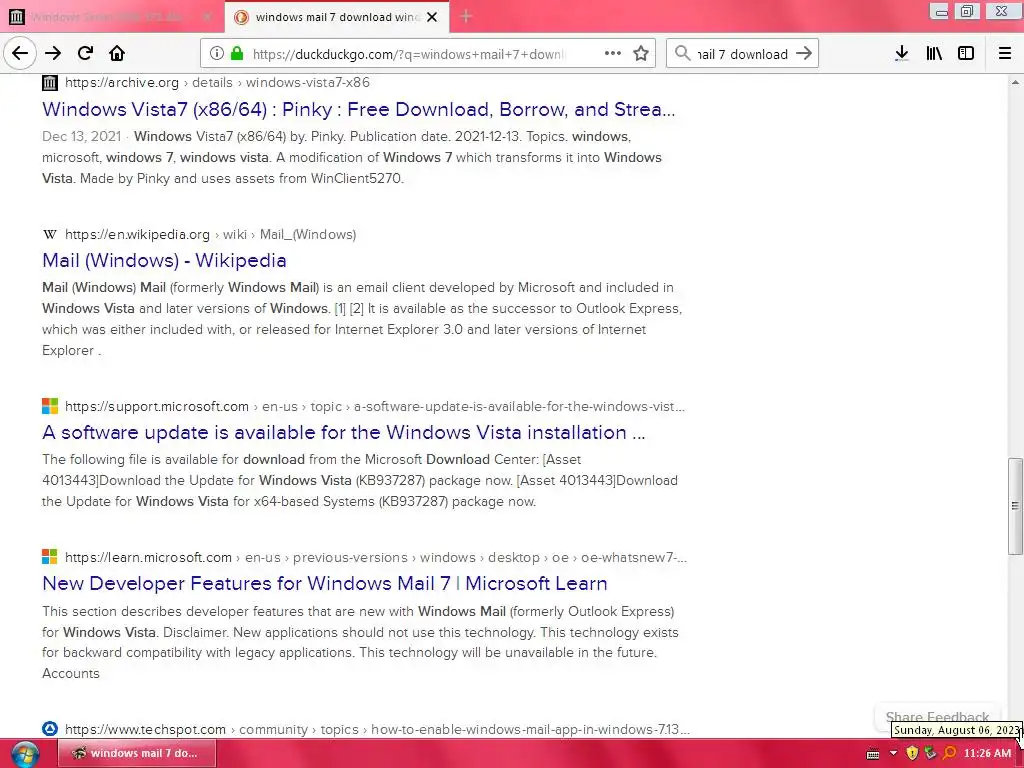Viewport: 1024px width, 768px height.
Task: Open the Windows Vista7 (x86/64) Pinky result
Action: [359, 109]
